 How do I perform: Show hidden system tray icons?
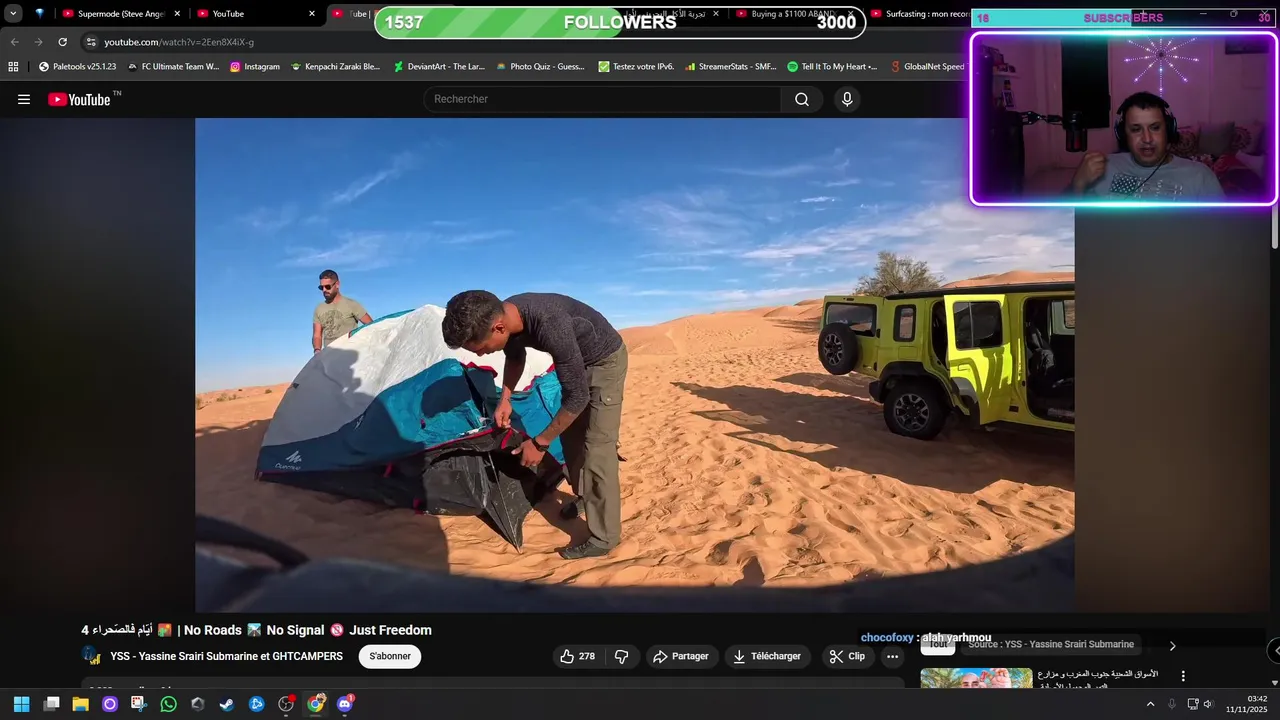click(1150, 704)
